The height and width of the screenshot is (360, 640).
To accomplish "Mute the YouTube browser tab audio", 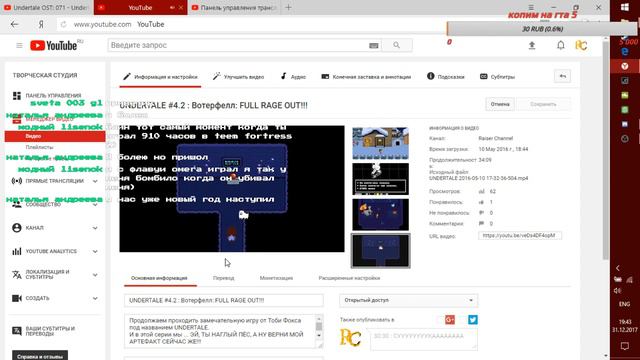I will point(172,8).
